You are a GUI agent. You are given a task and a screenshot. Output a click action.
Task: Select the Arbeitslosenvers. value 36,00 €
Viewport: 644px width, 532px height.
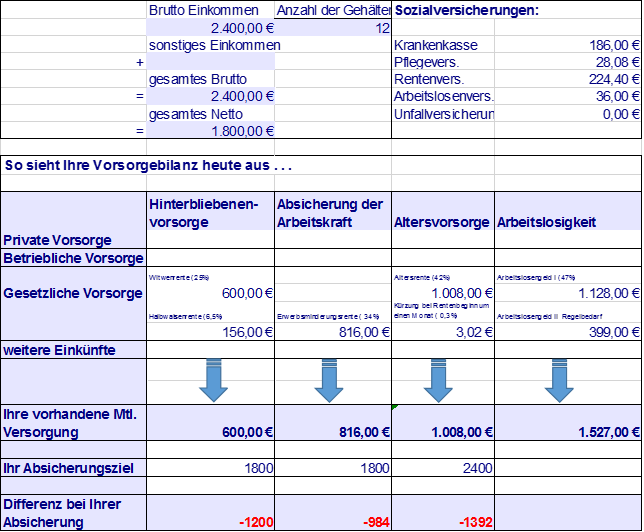pyautogui.click(x=618, y=96)
